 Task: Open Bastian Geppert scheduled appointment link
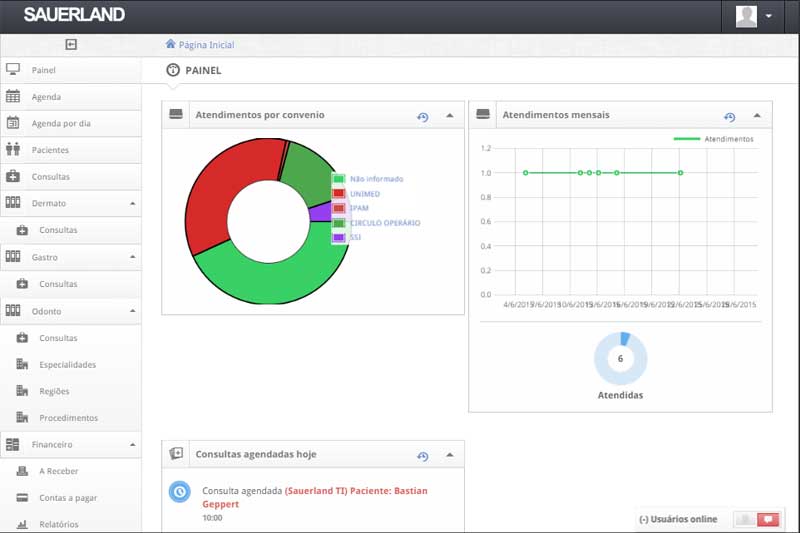(315, 497)
